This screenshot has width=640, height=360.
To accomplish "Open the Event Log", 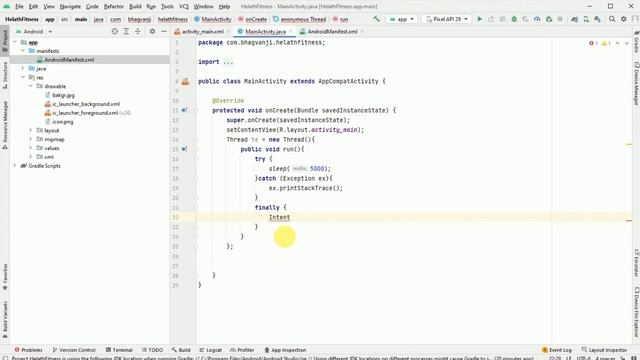I will 557,350.
